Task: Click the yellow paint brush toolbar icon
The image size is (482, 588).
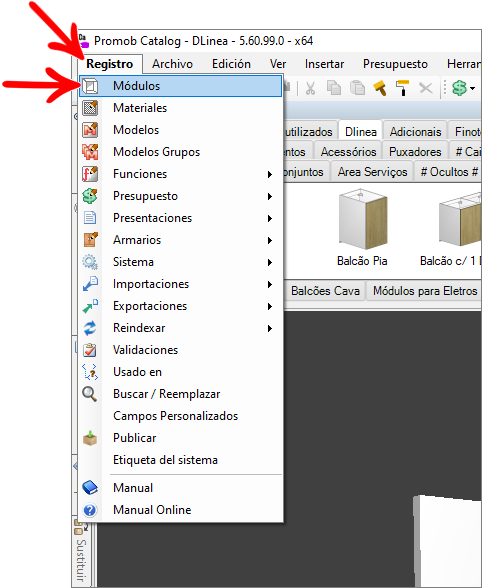Action: point(380,88)
